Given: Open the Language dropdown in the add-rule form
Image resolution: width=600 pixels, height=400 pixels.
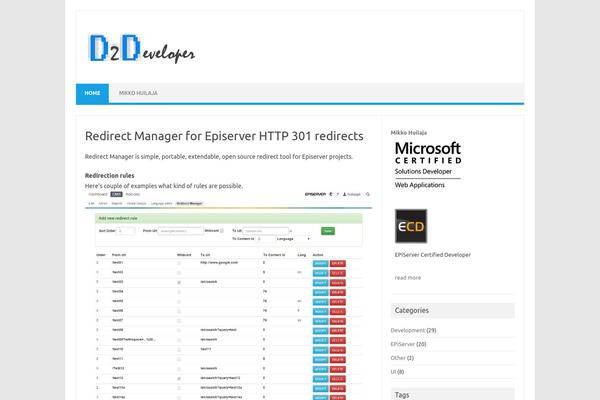Looking at the screenshot, I should coord(303,239).
